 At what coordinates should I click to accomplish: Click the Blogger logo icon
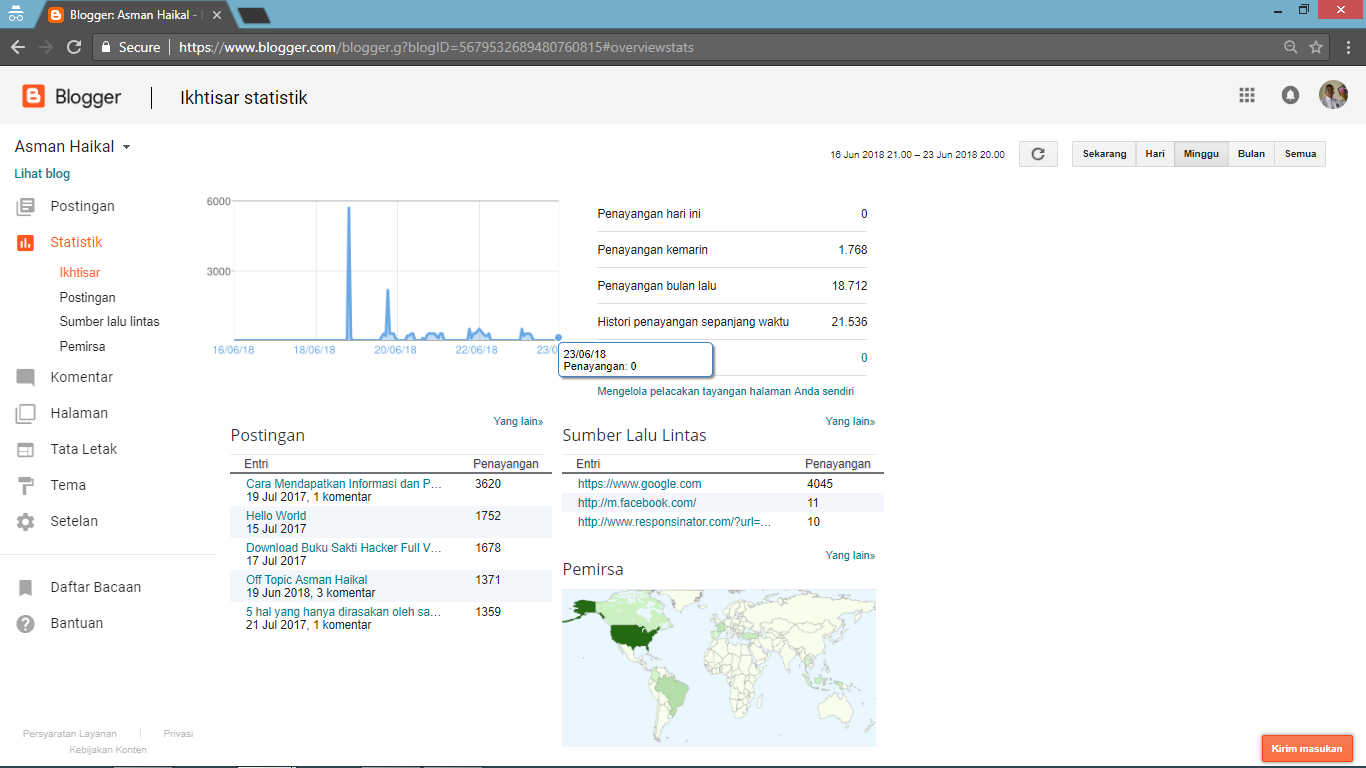tap(34, 97)
